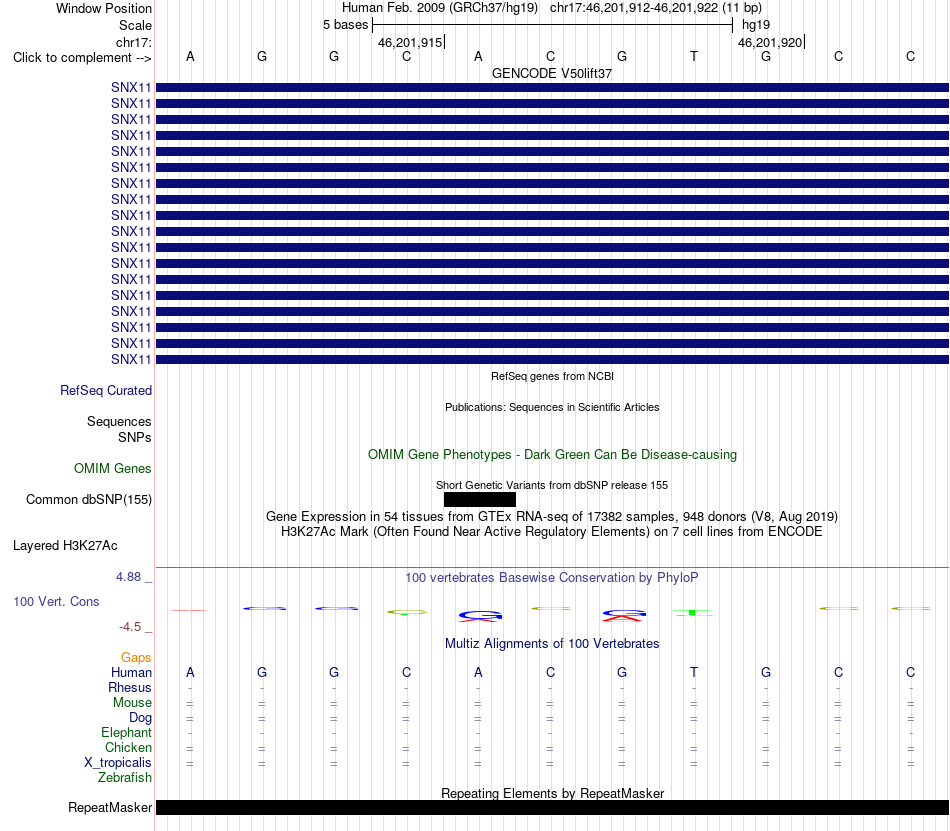This screenshot has width=950, height=831.
Task: Click 'Short Genetic Variants from dbSNP release 155'
Action: point(552,485)
